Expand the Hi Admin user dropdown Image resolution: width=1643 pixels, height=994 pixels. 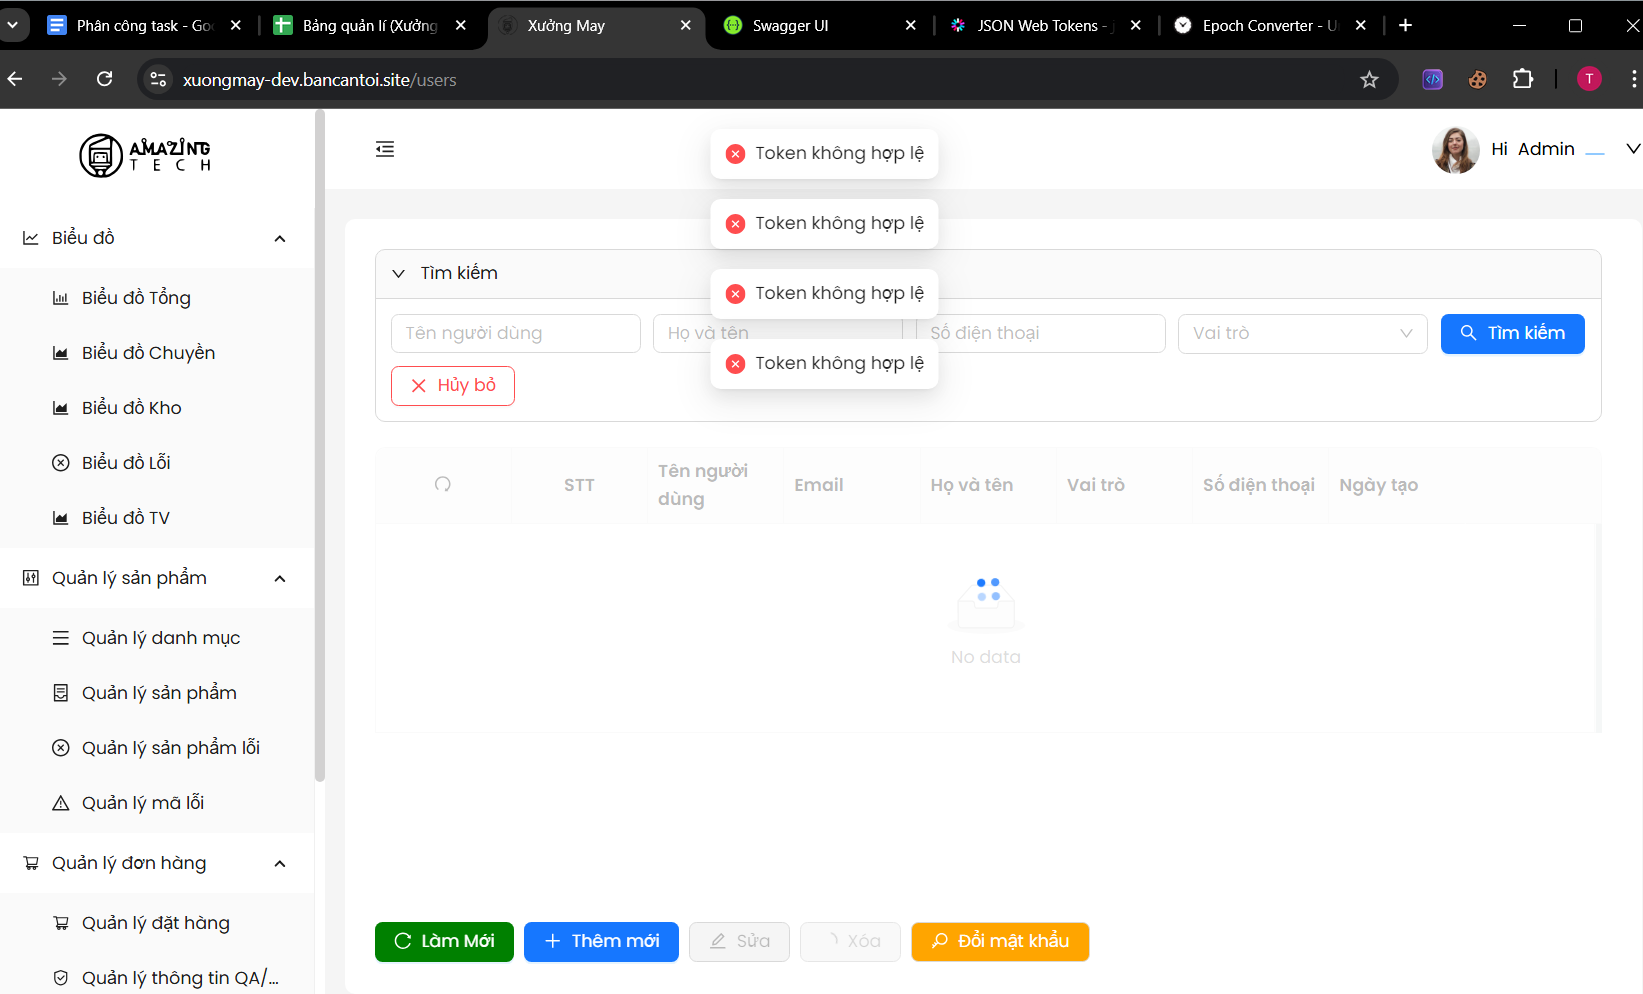(x=1632, y=149)
